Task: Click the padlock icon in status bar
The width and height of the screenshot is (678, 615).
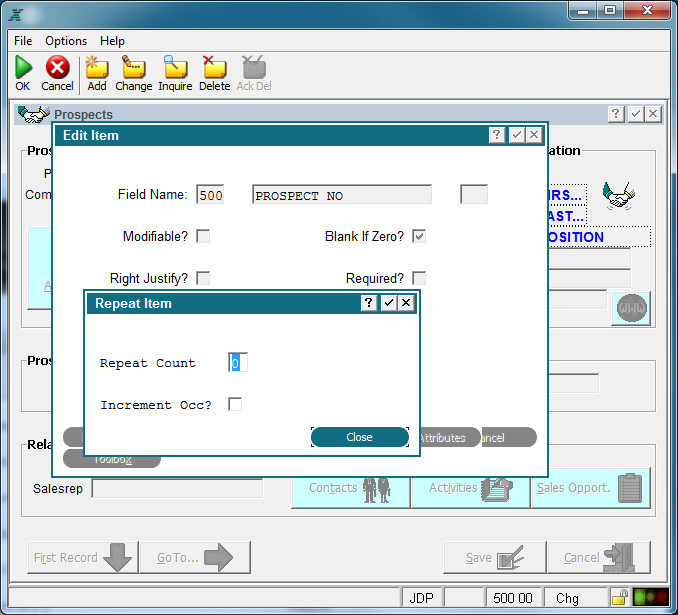Action: pos(620,598)
